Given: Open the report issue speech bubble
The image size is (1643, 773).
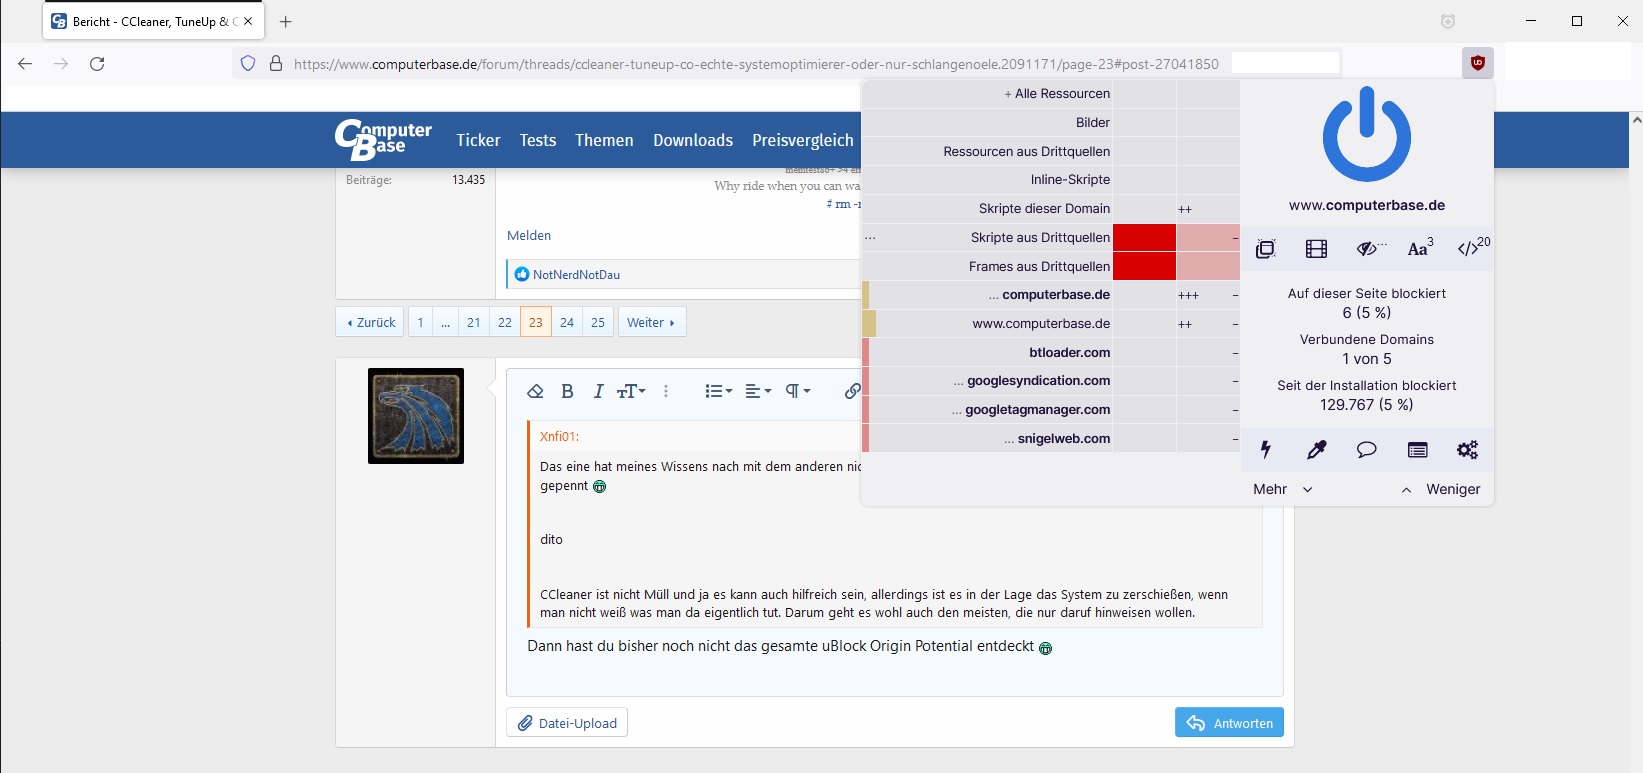Looking at the screenshot, I should [1366, 450].
